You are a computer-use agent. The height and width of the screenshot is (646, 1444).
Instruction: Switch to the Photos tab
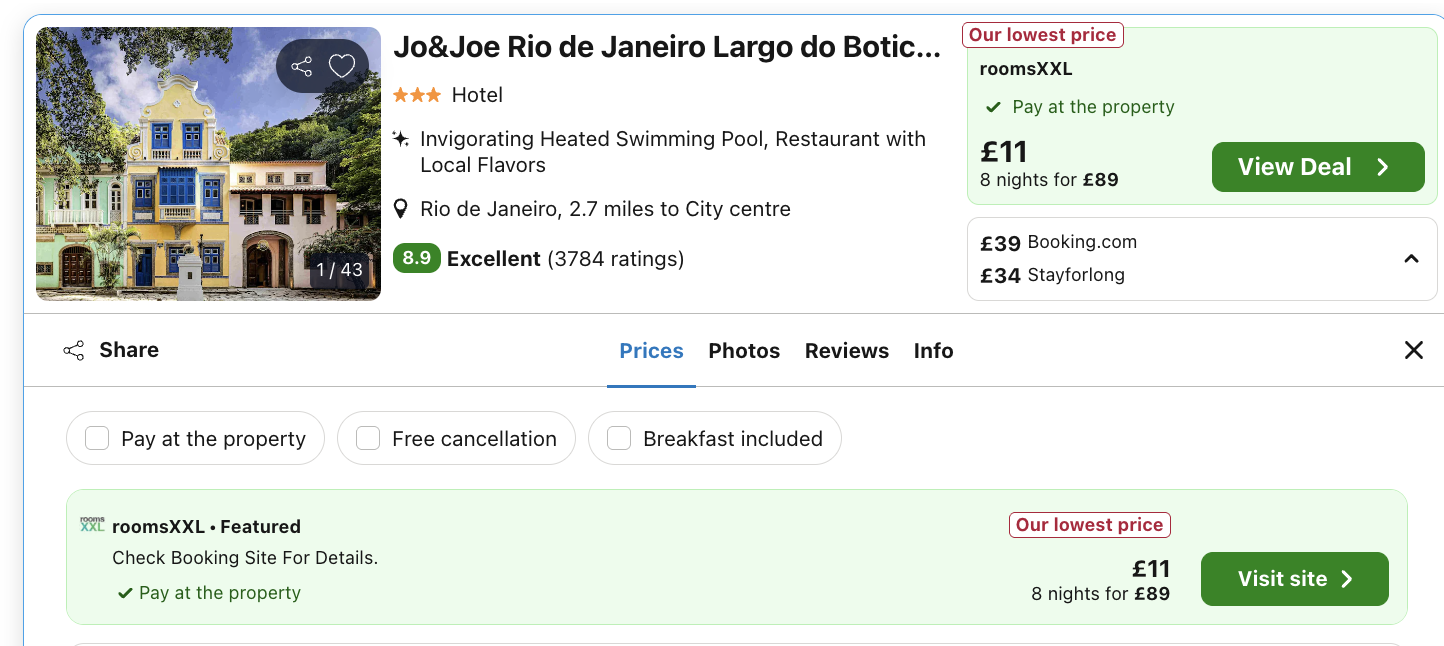pyautogui.click(x=744, y=351)
